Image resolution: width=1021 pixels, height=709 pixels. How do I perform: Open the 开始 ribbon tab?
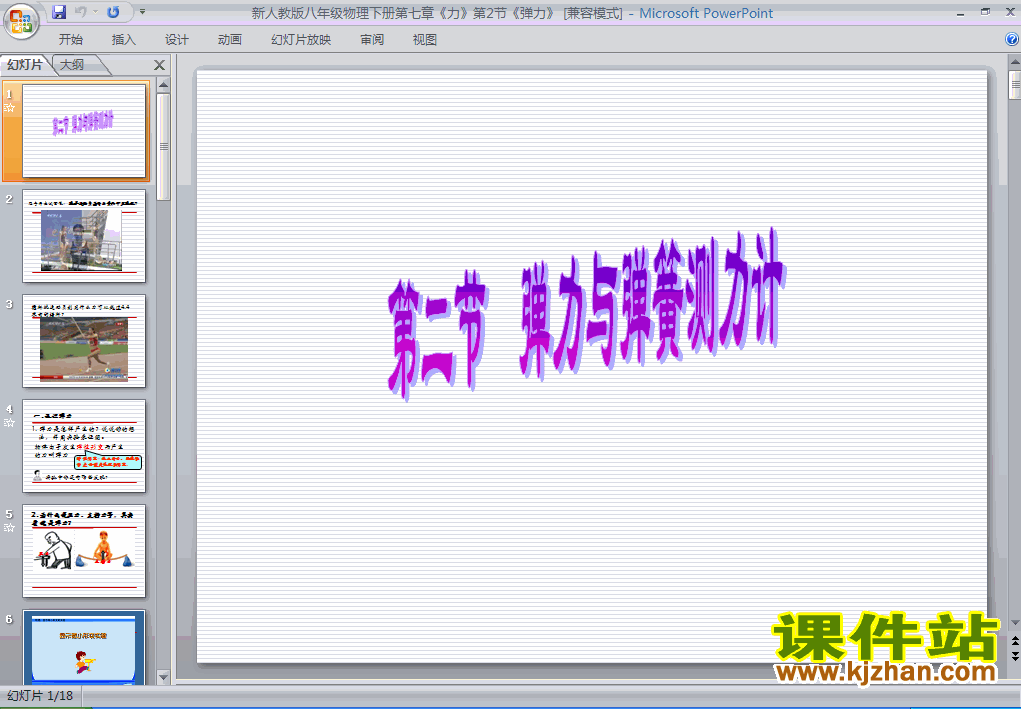coord(70,40)
